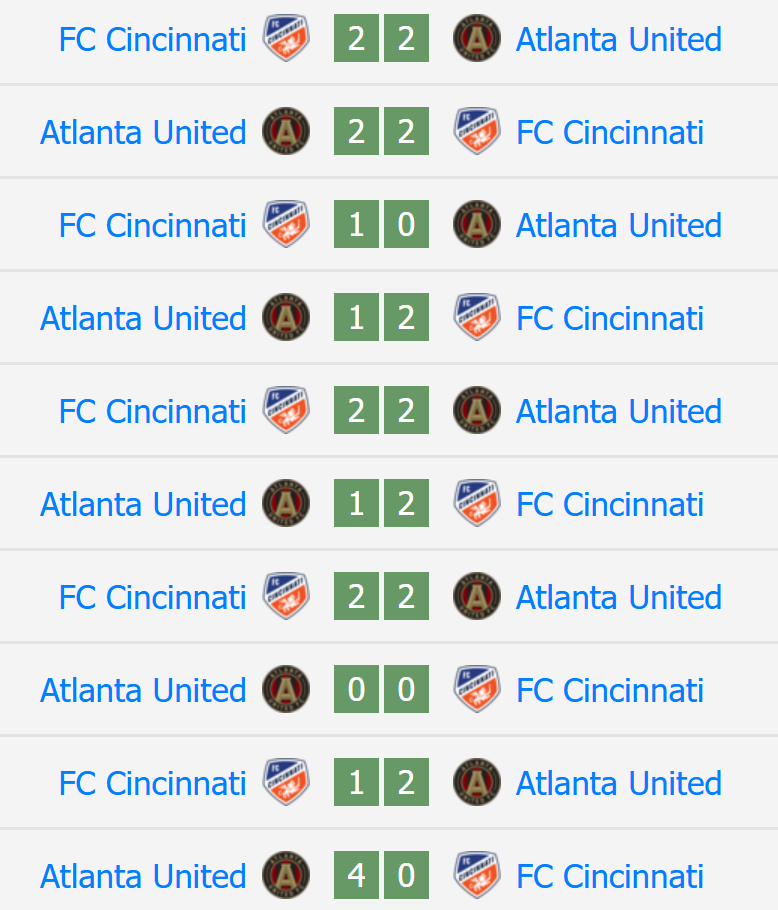The width and height of the screenshot is (778, 910).
Task: Click FC Cincinnati's 1 score in the 1-0 match
Action: click(x=356, y=225)
